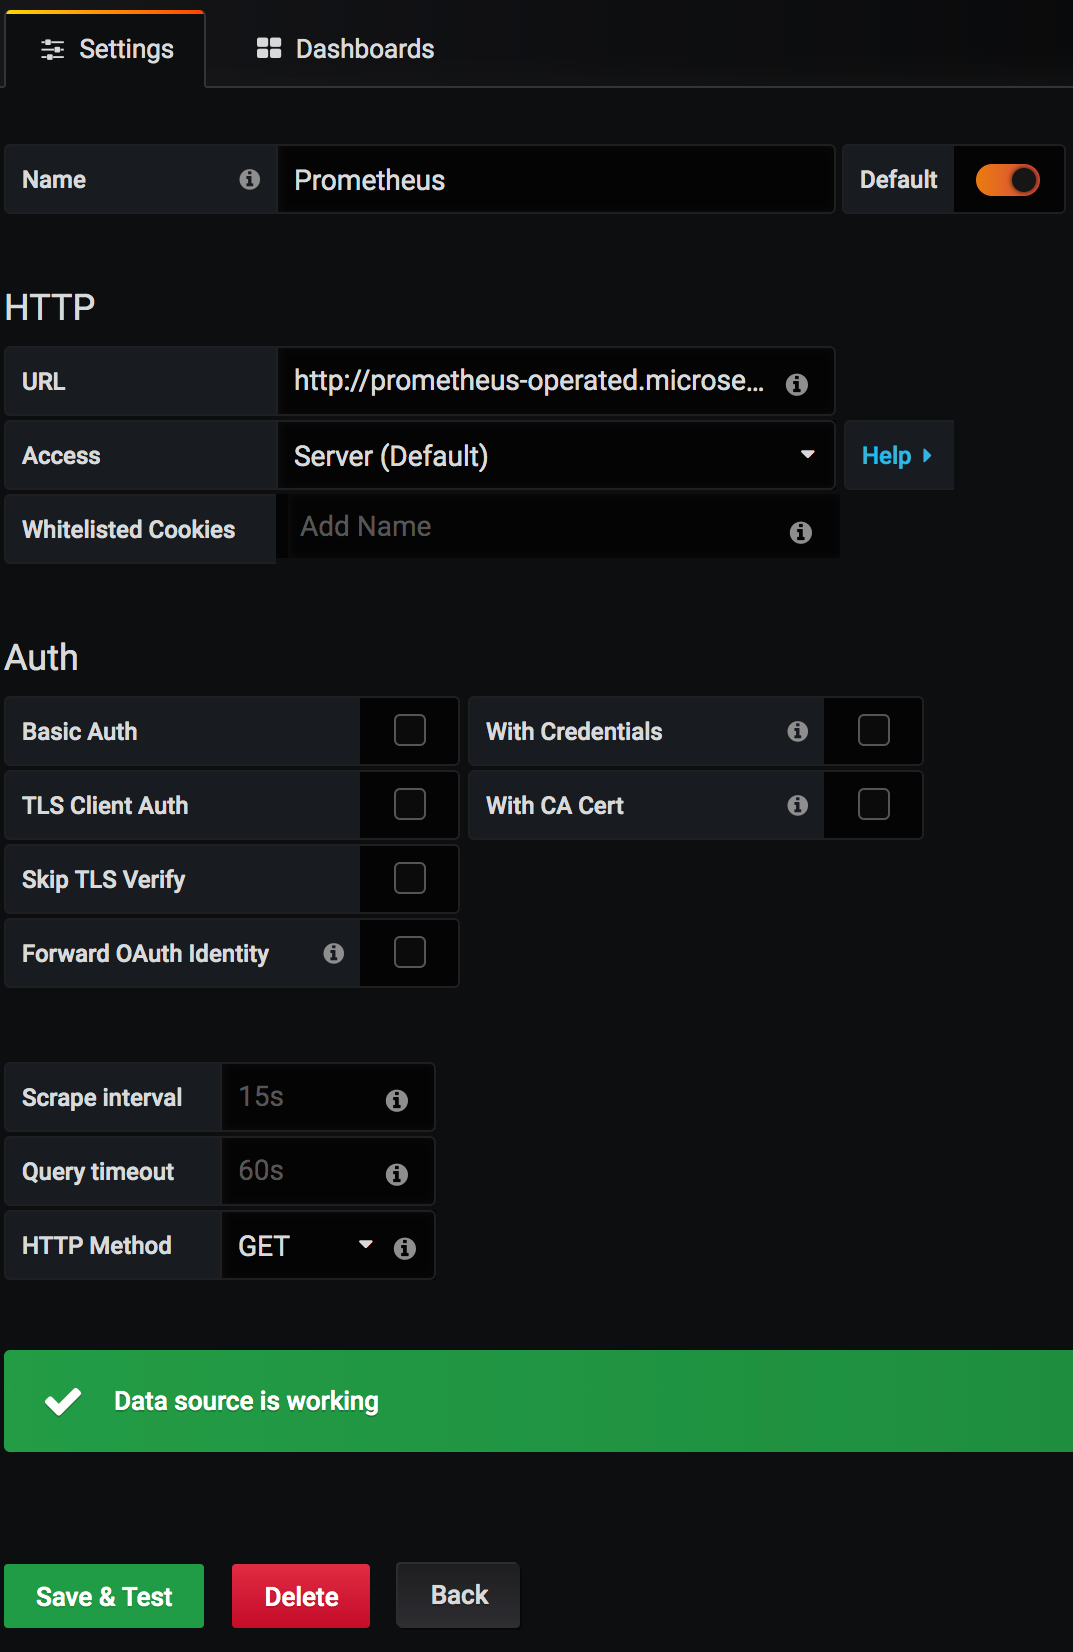
Task: Click the Query timeout info icon
Action: (x=397, y=1174)
